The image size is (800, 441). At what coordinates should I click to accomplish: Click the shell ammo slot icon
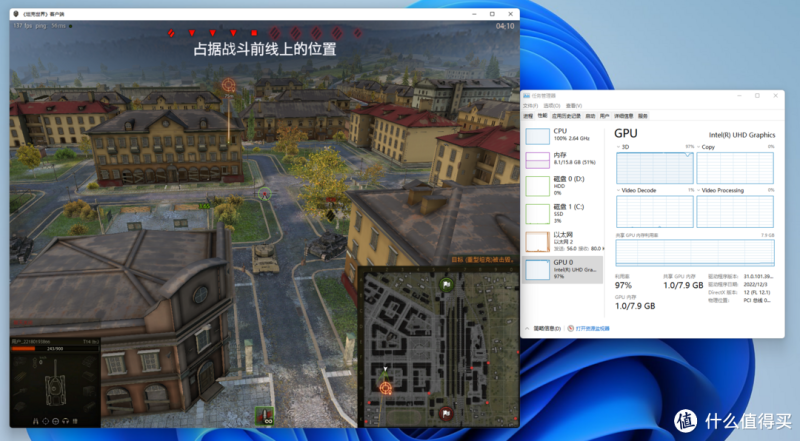[x=267, y=414]
